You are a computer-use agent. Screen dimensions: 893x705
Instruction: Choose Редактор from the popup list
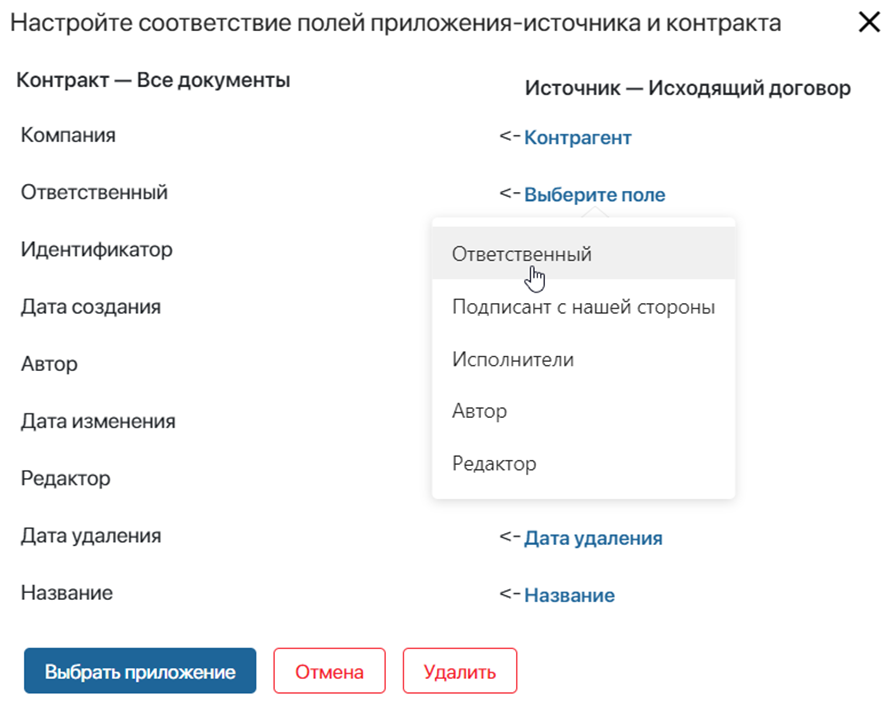pos(583,464)
